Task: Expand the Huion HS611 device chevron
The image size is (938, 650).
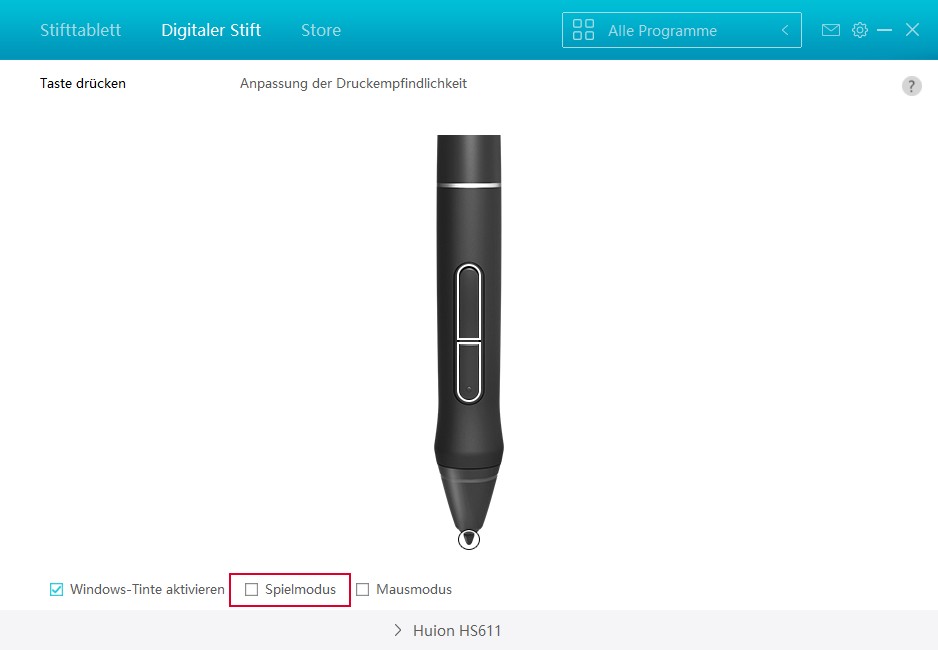Action: point(398,630)
